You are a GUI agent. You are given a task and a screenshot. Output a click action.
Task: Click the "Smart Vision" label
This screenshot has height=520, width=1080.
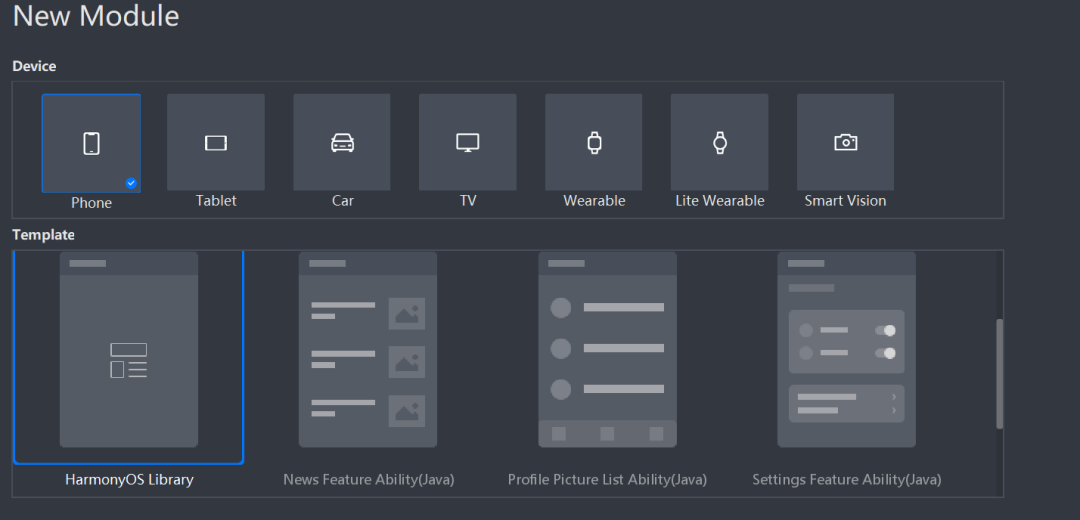coord(846,200)
